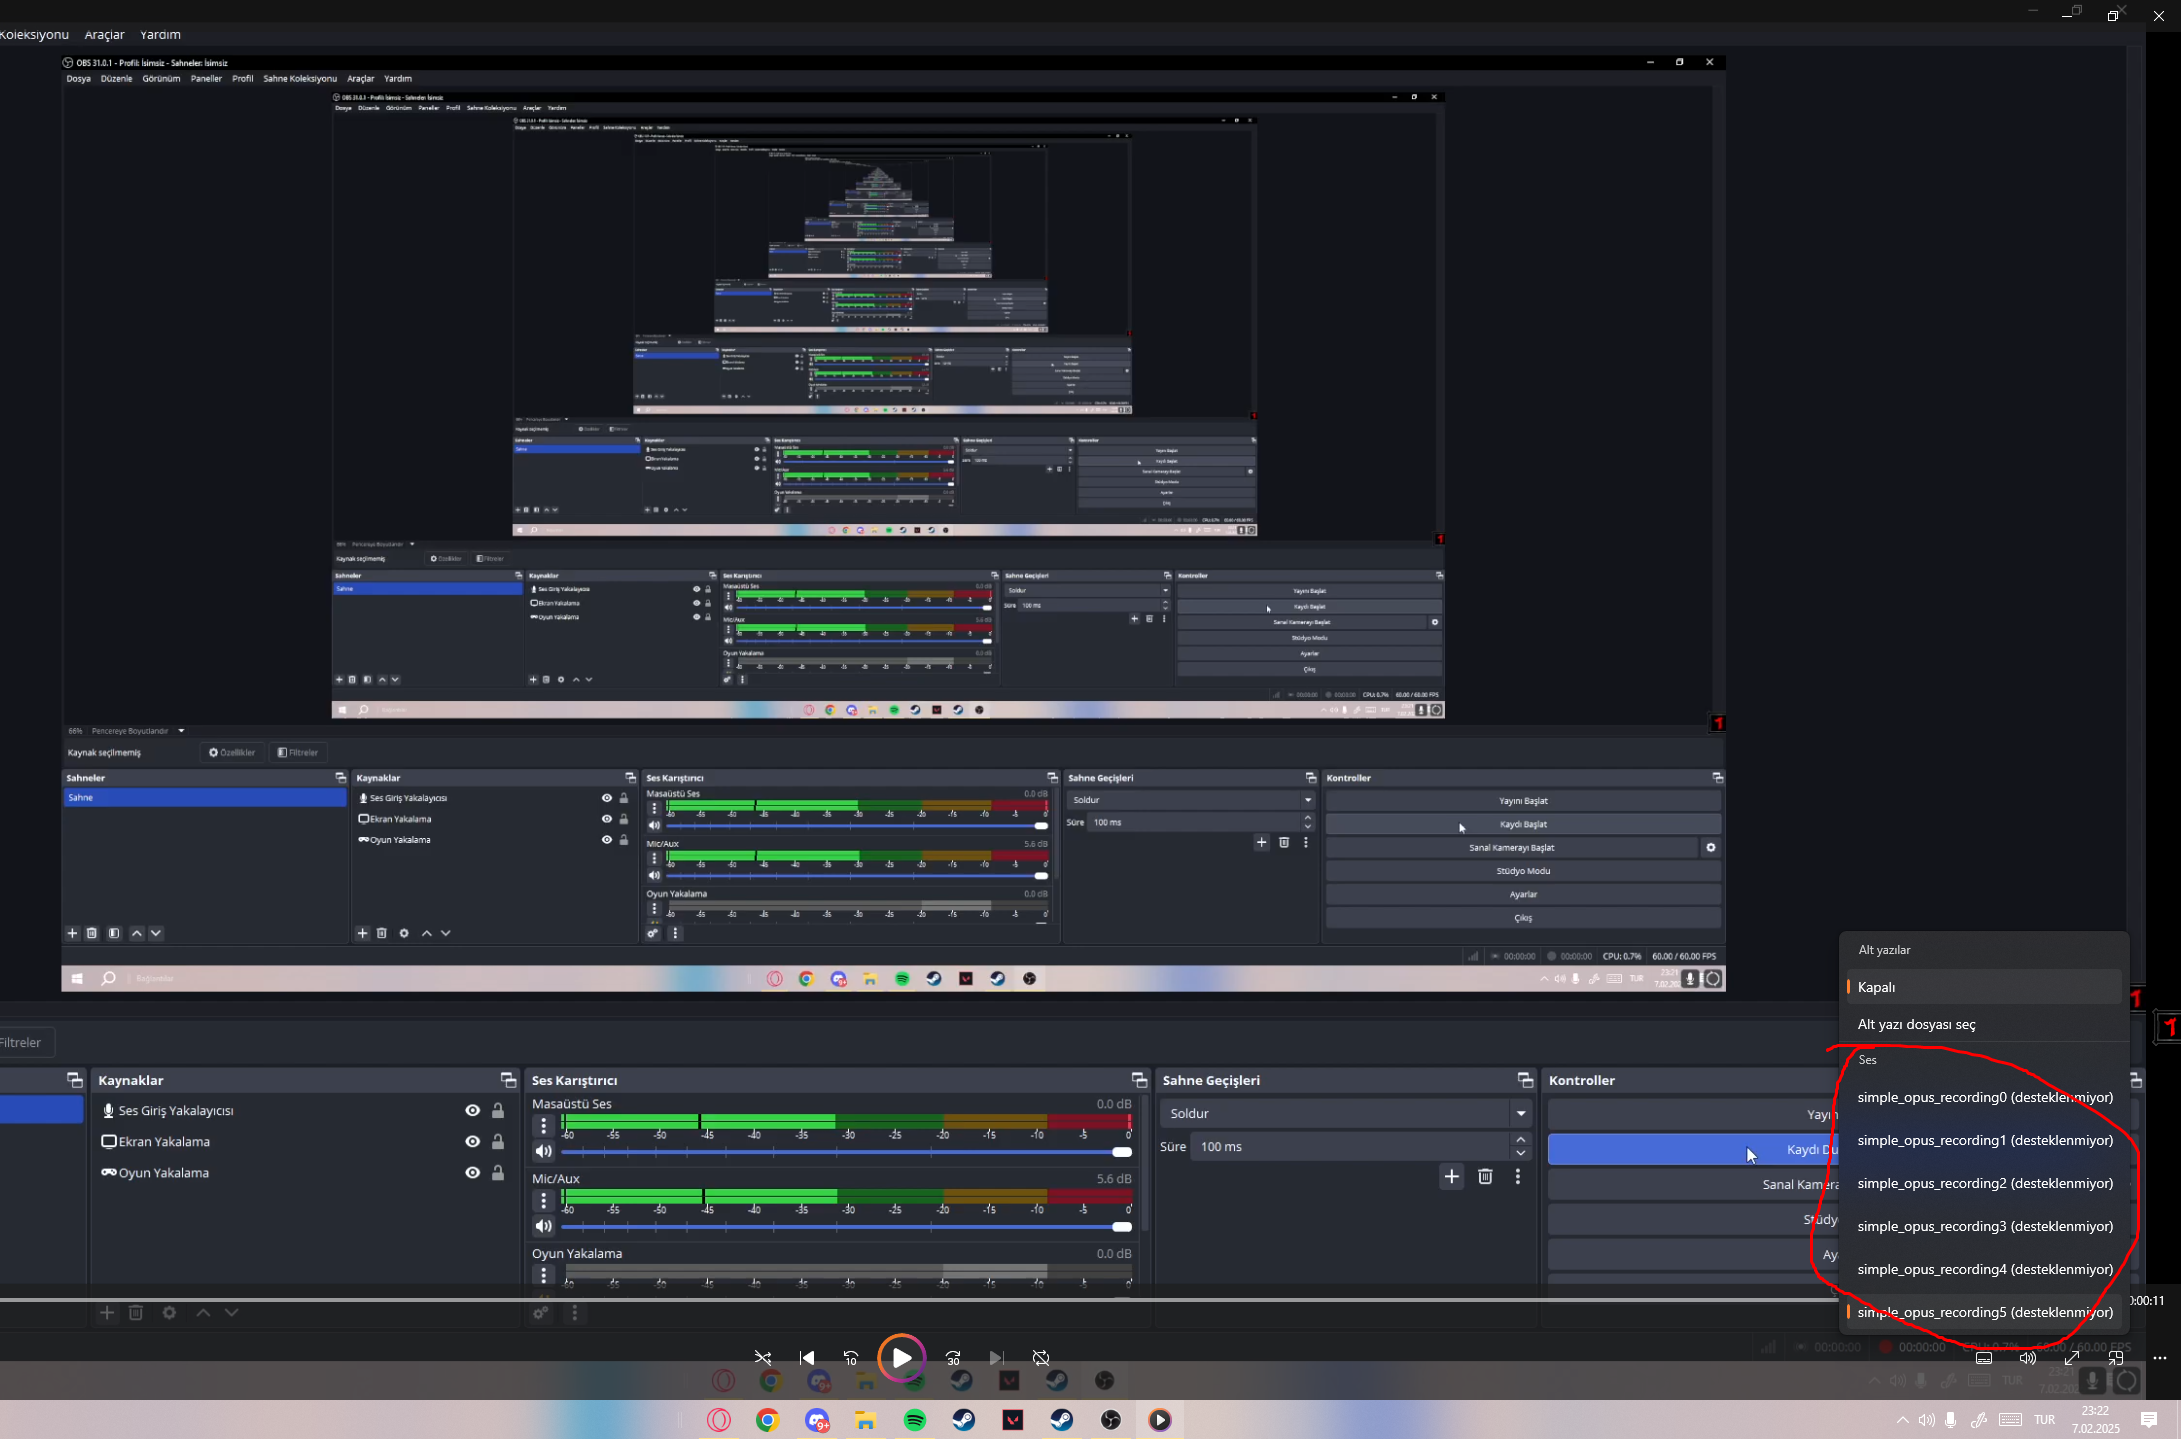Viewport: 2181px width, 1439px height.
Task: Open the player volume control
Action: (x=2028, y=1358)
